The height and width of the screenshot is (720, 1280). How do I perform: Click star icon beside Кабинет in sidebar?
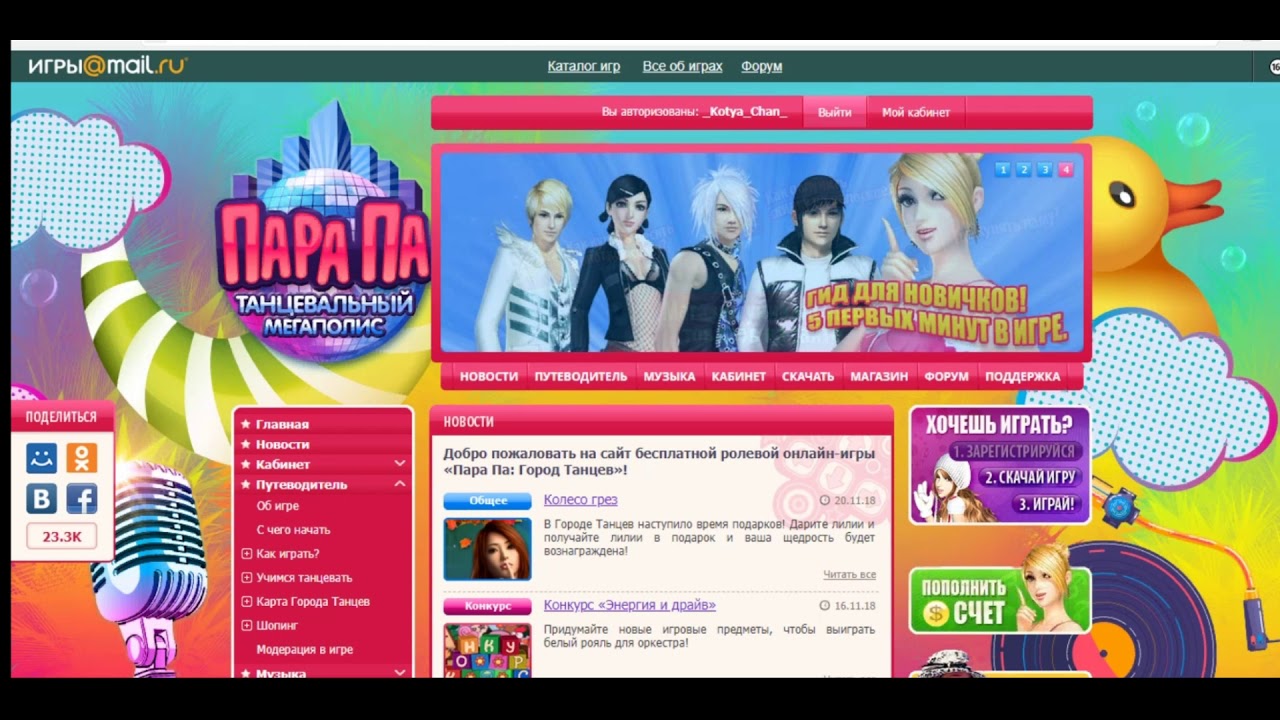(245, 464)
